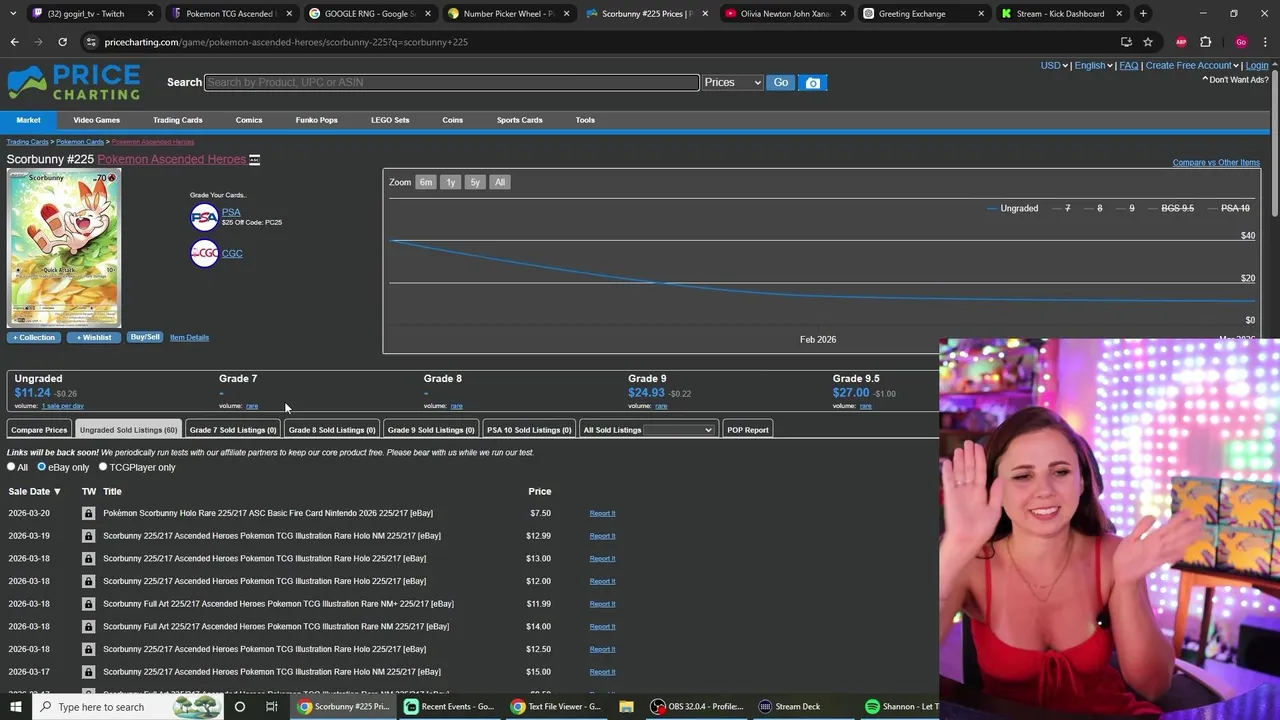This screenshot has width=1280, height=720.
Task: Reload the PriceCharting page
Action: [62, 42]
